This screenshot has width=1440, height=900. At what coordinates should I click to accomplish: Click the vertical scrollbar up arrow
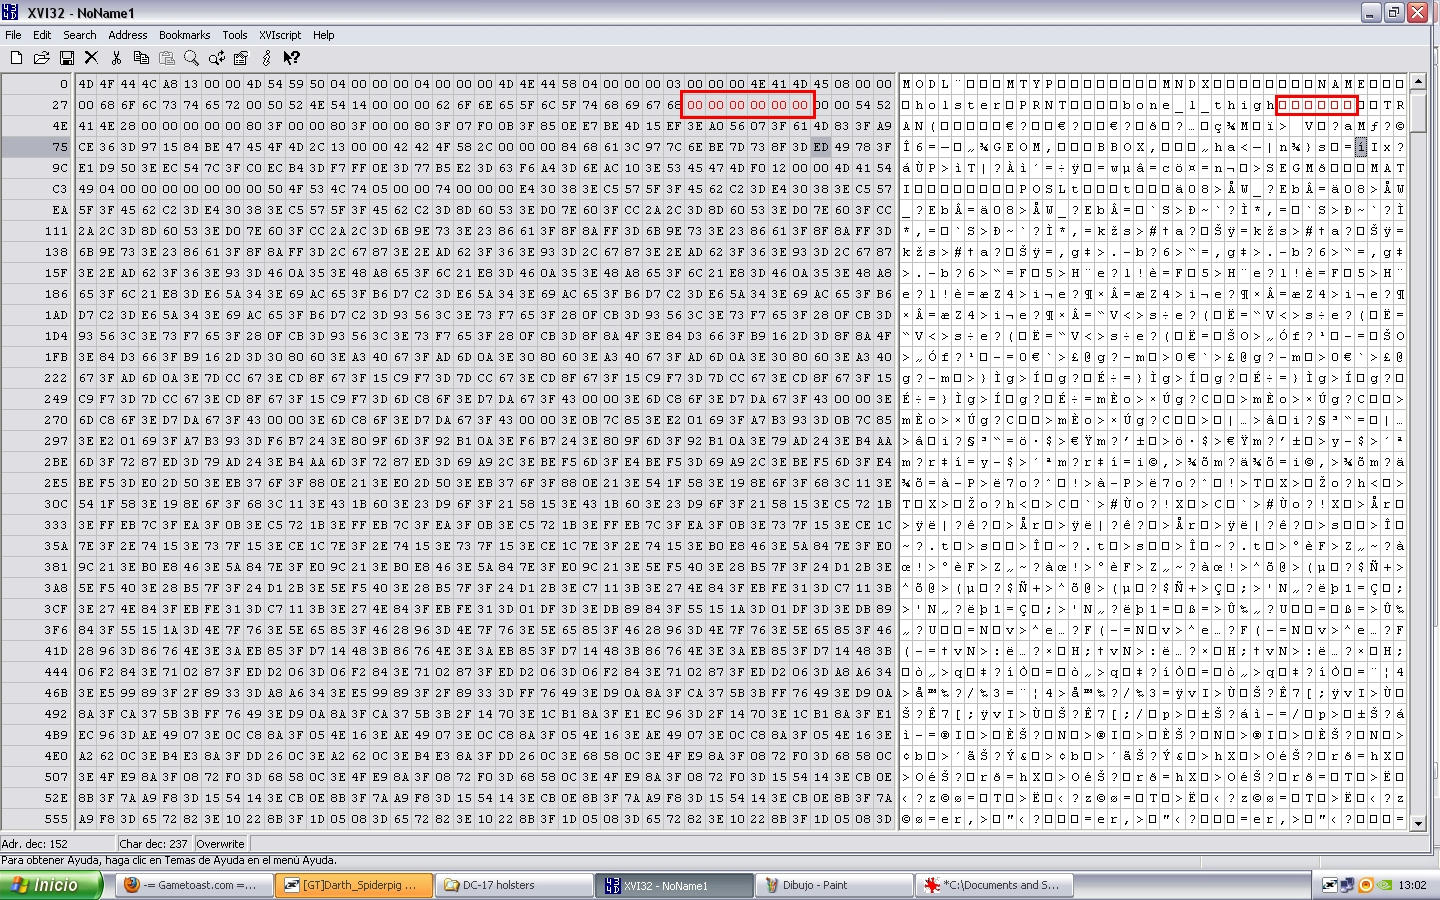(1417, 83)
